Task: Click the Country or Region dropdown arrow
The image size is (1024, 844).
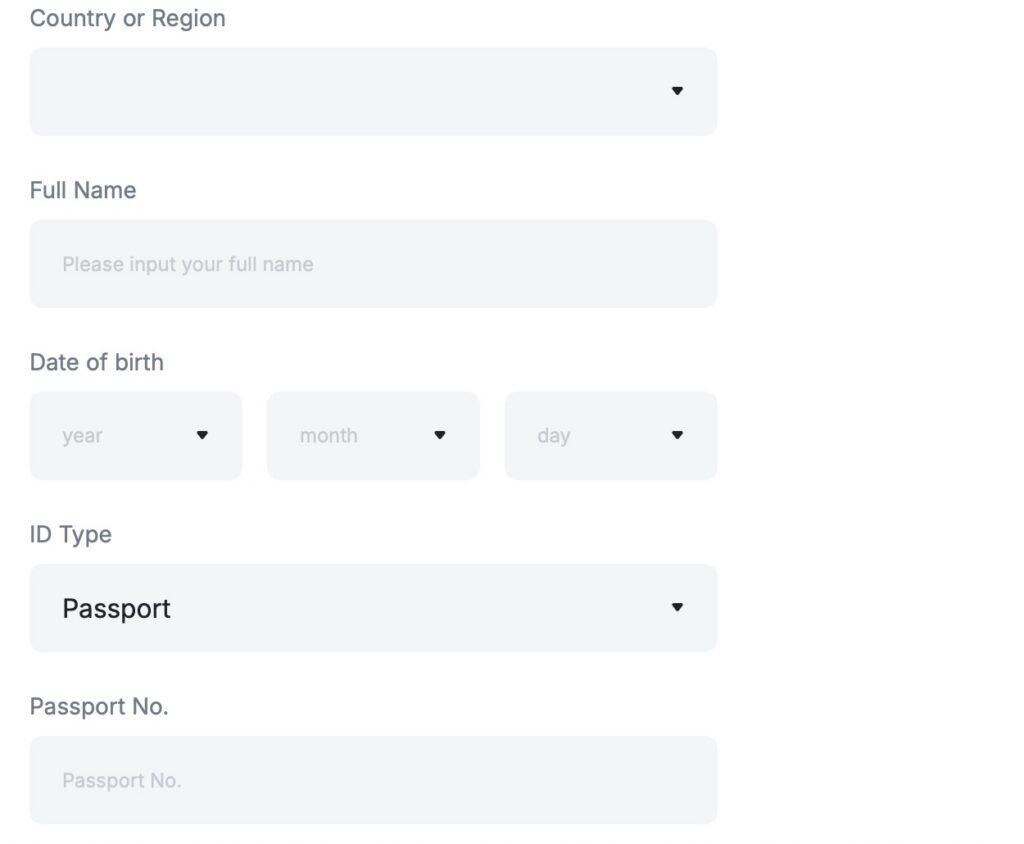Action: coord(677,91)
